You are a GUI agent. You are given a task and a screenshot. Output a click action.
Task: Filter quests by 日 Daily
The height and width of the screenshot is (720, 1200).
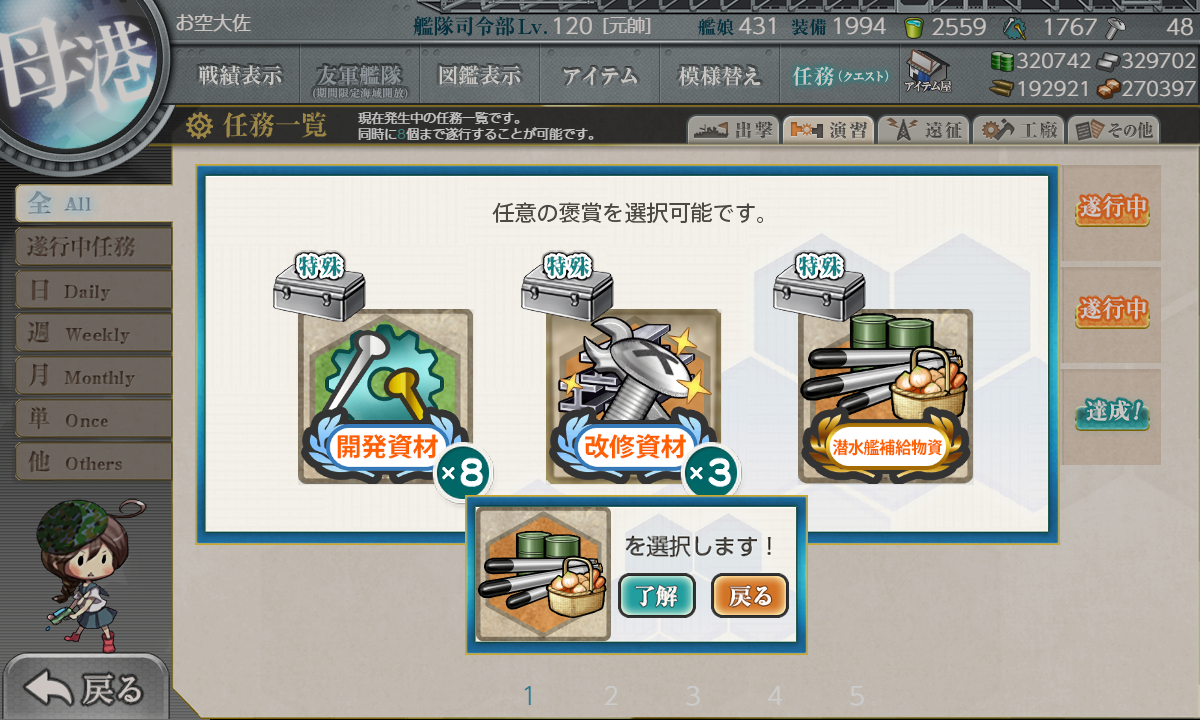click(x=93, y=291)
